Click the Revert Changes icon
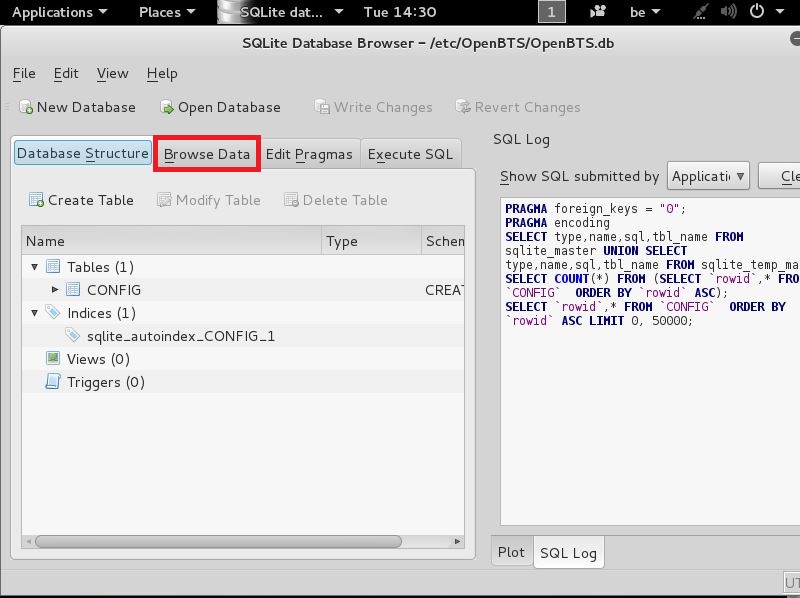 [x=463, y=107]
